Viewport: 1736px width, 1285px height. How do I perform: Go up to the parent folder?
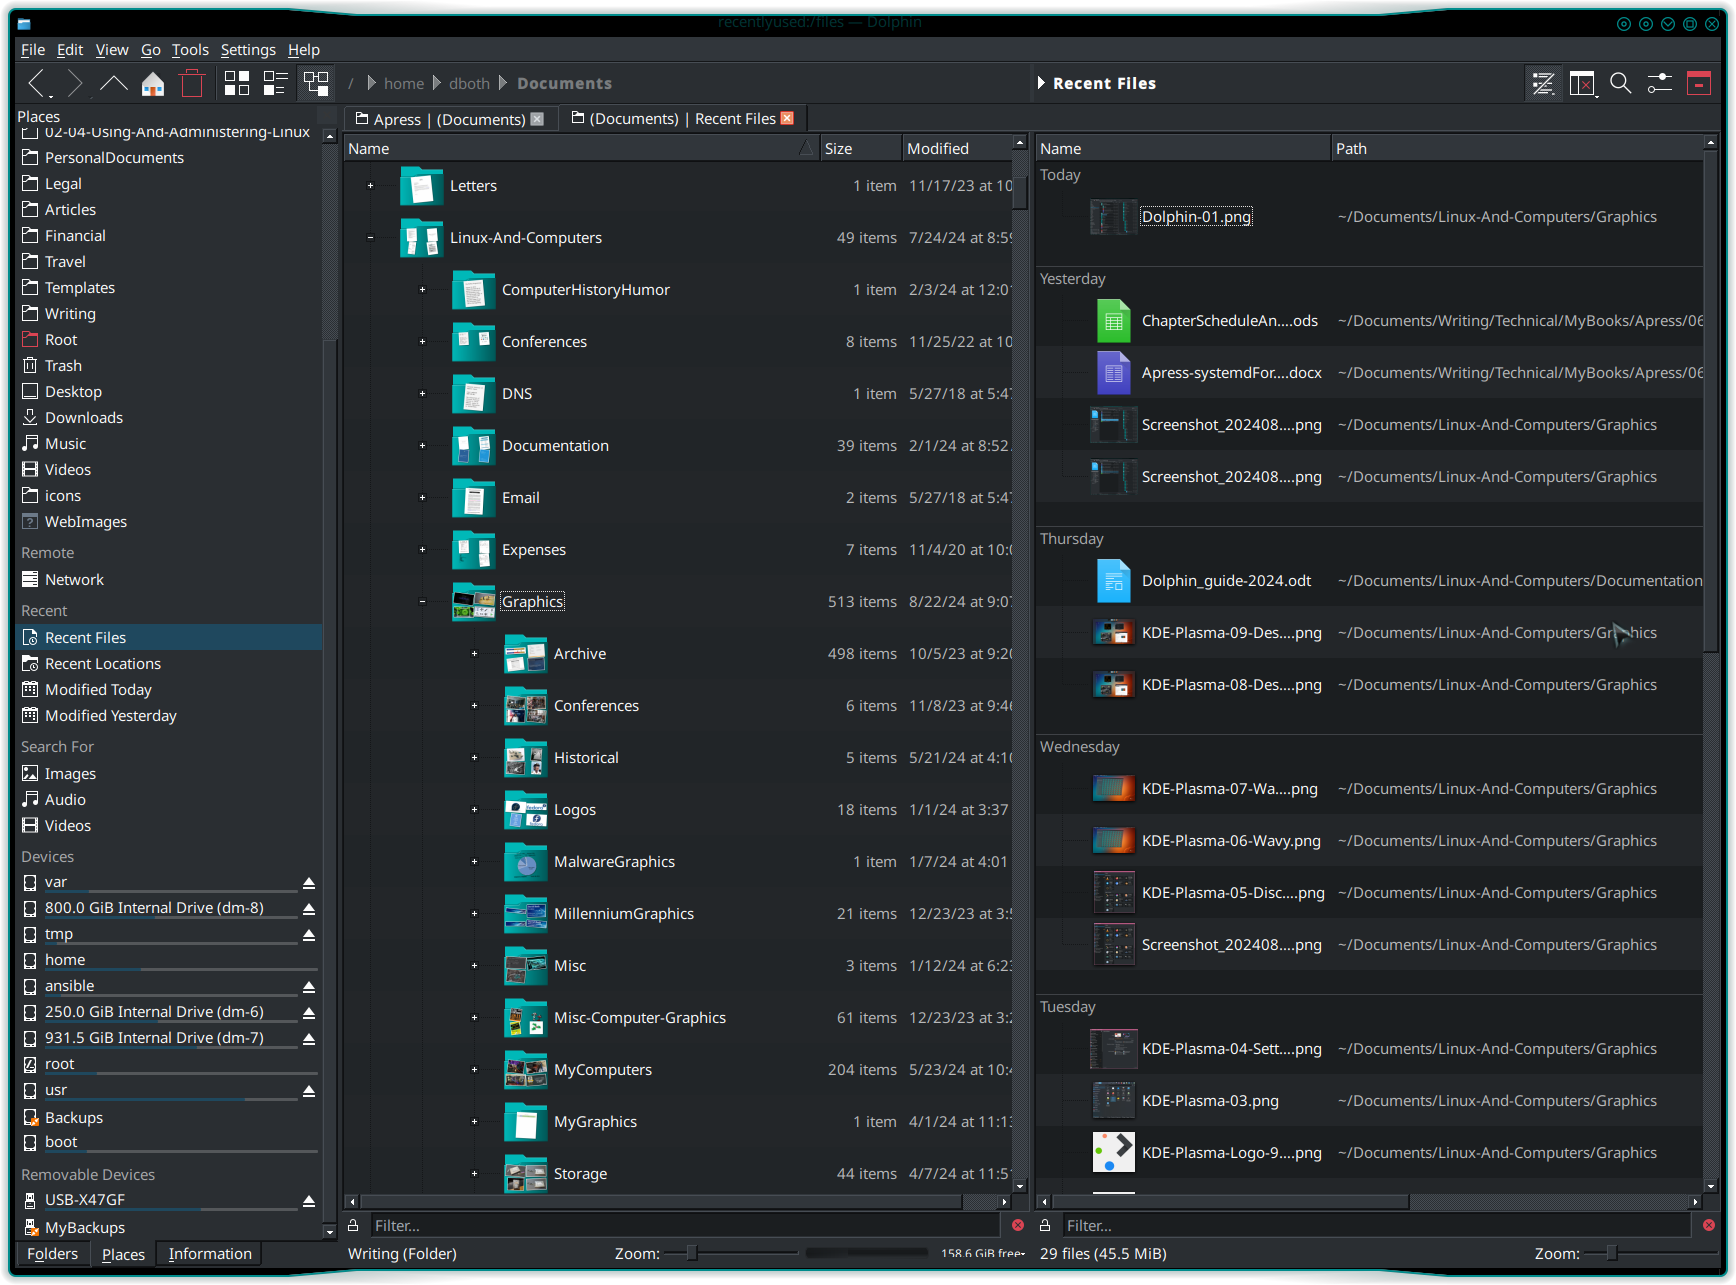(114, 84)
